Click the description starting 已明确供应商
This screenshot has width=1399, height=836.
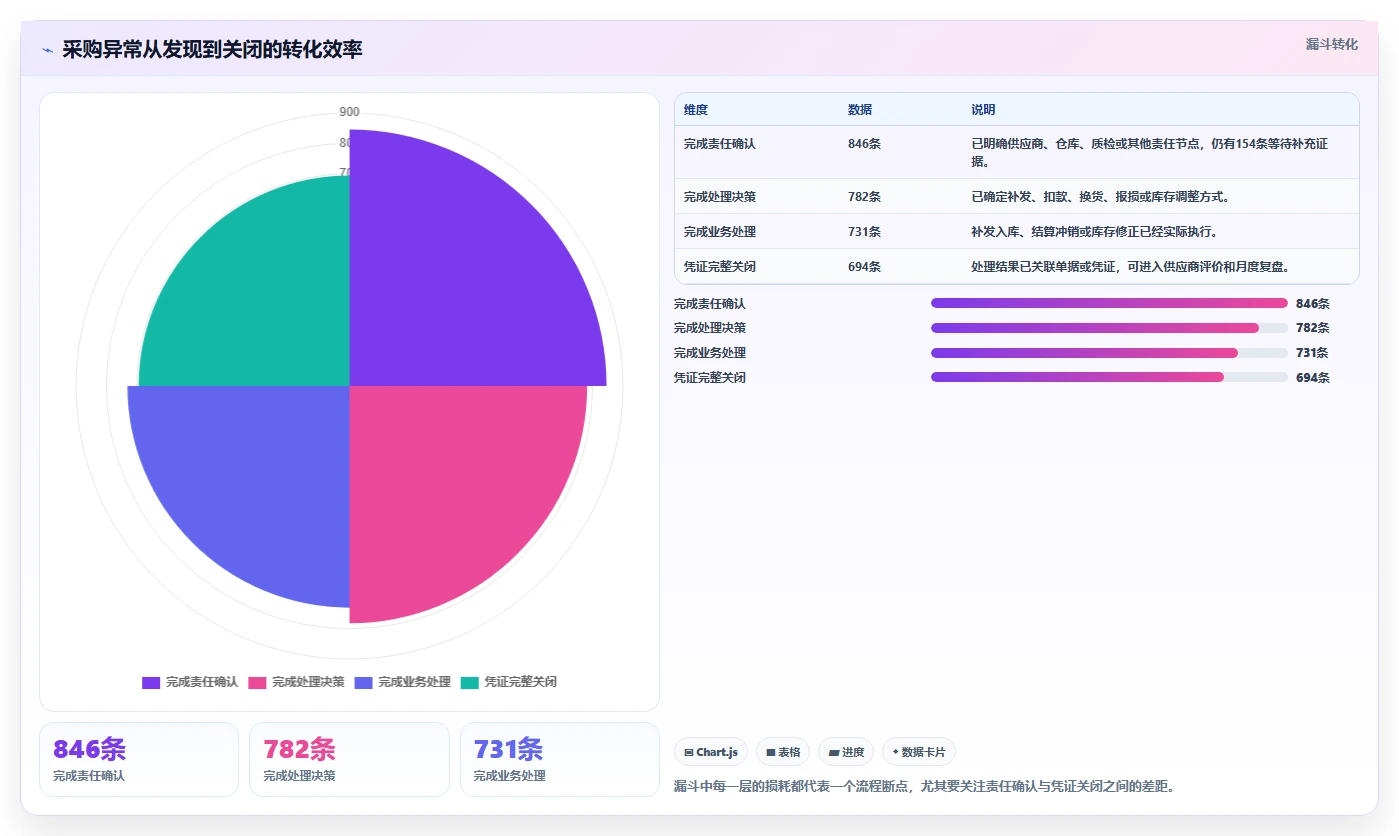(x=1150, y=152)
